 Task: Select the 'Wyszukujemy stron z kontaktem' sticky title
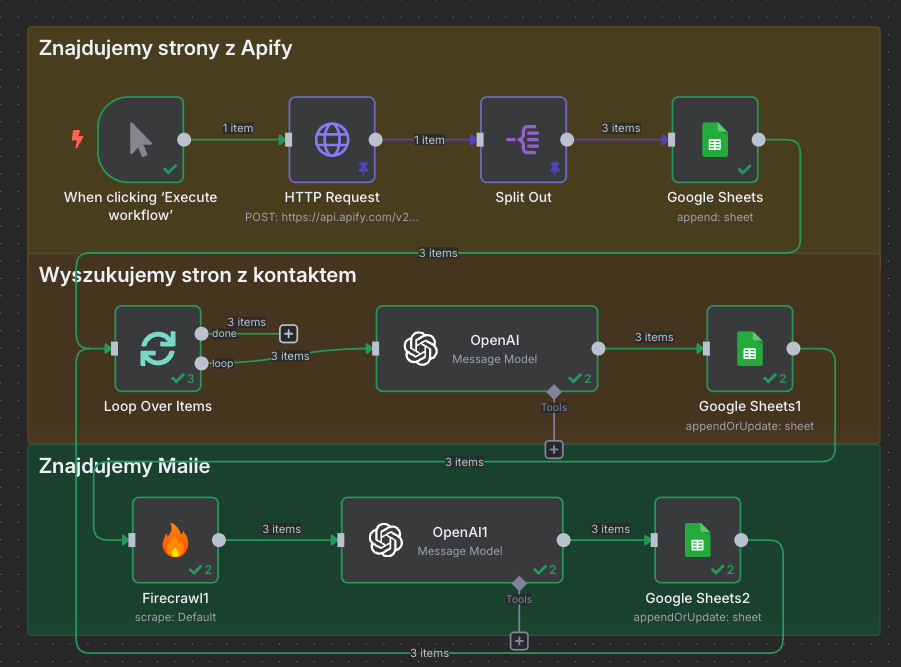click(x=197, y=275)
